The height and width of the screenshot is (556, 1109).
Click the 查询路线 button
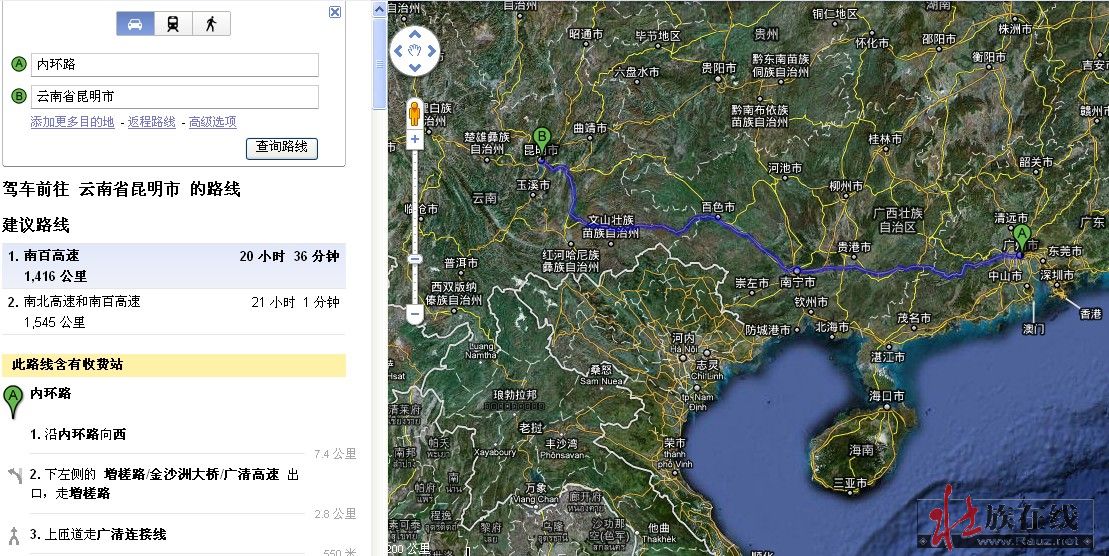point(281,147)
